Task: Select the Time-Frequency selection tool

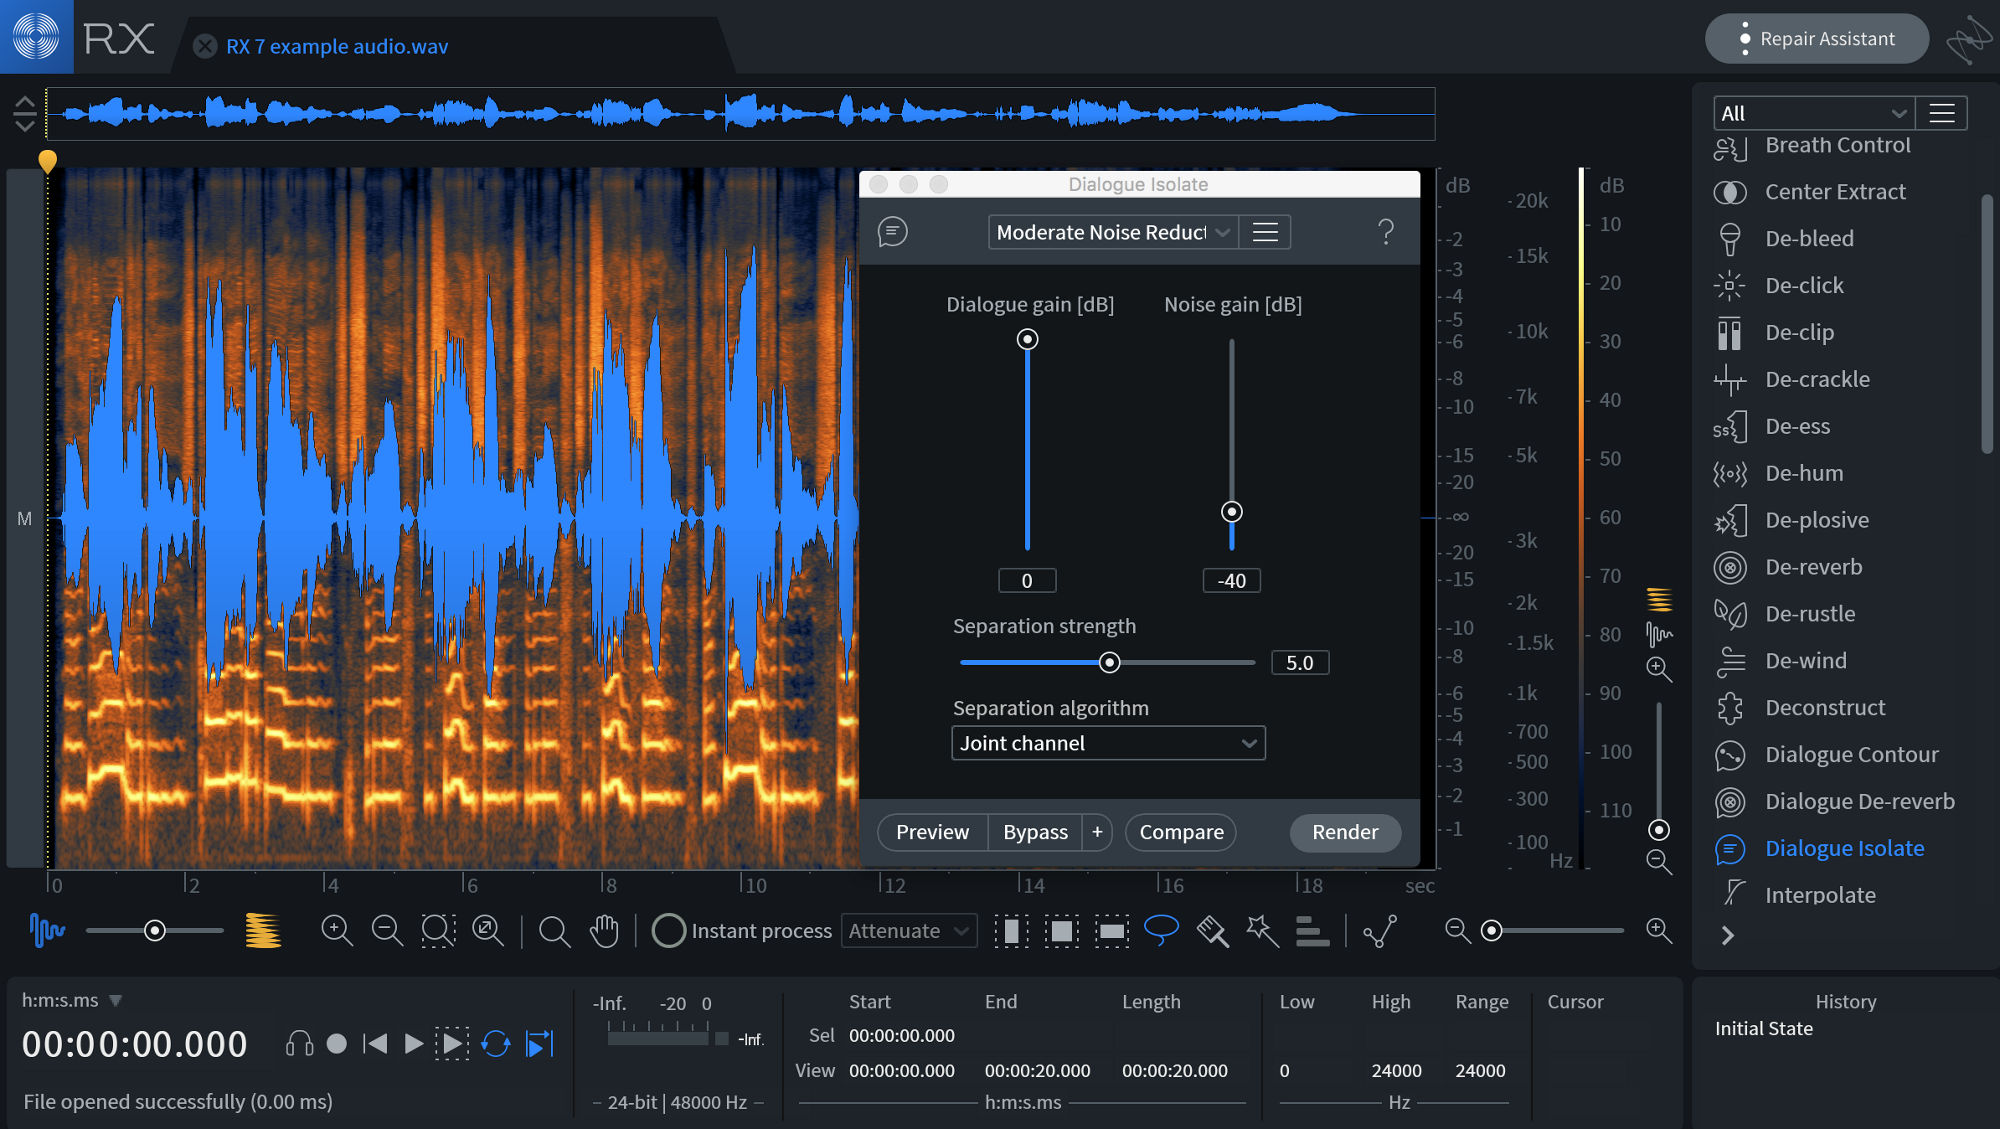Action: click(x=1061, y=932)
